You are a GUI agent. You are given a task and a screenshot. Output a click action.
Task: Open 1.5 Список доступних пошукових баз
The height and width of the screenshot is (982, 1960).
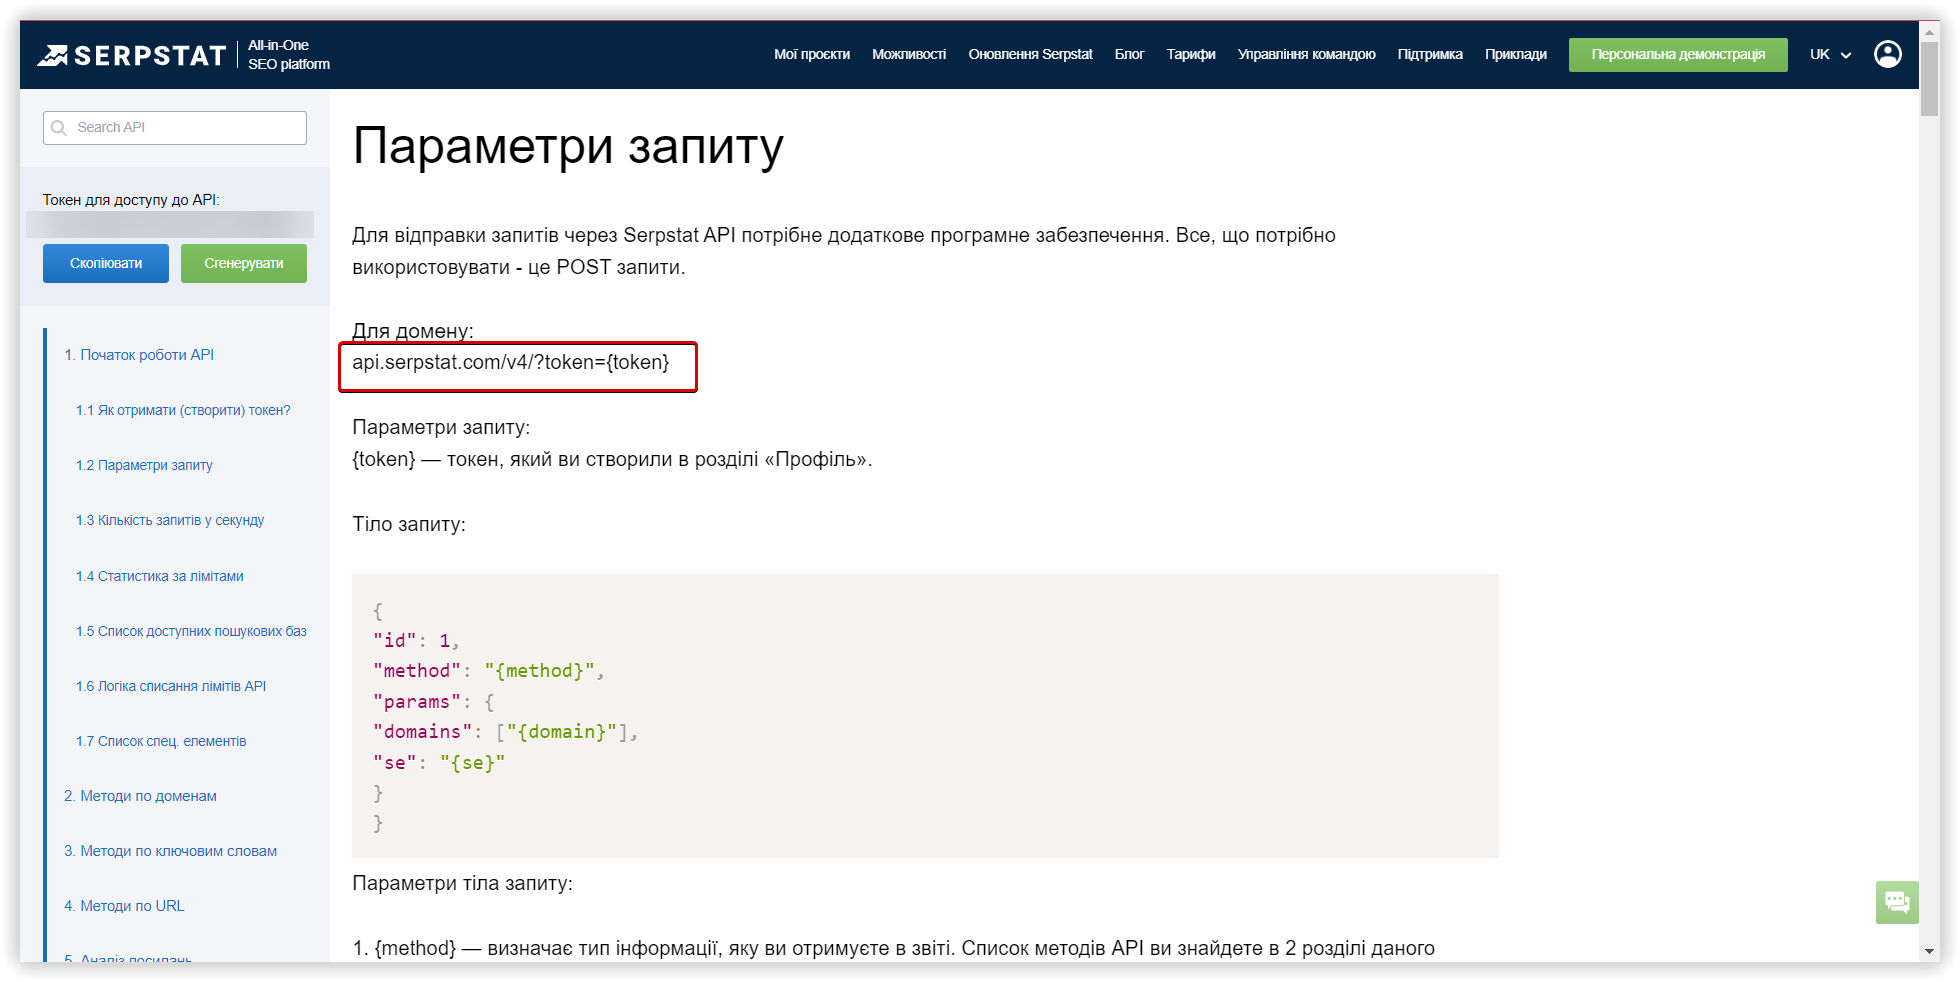(191, 632)
